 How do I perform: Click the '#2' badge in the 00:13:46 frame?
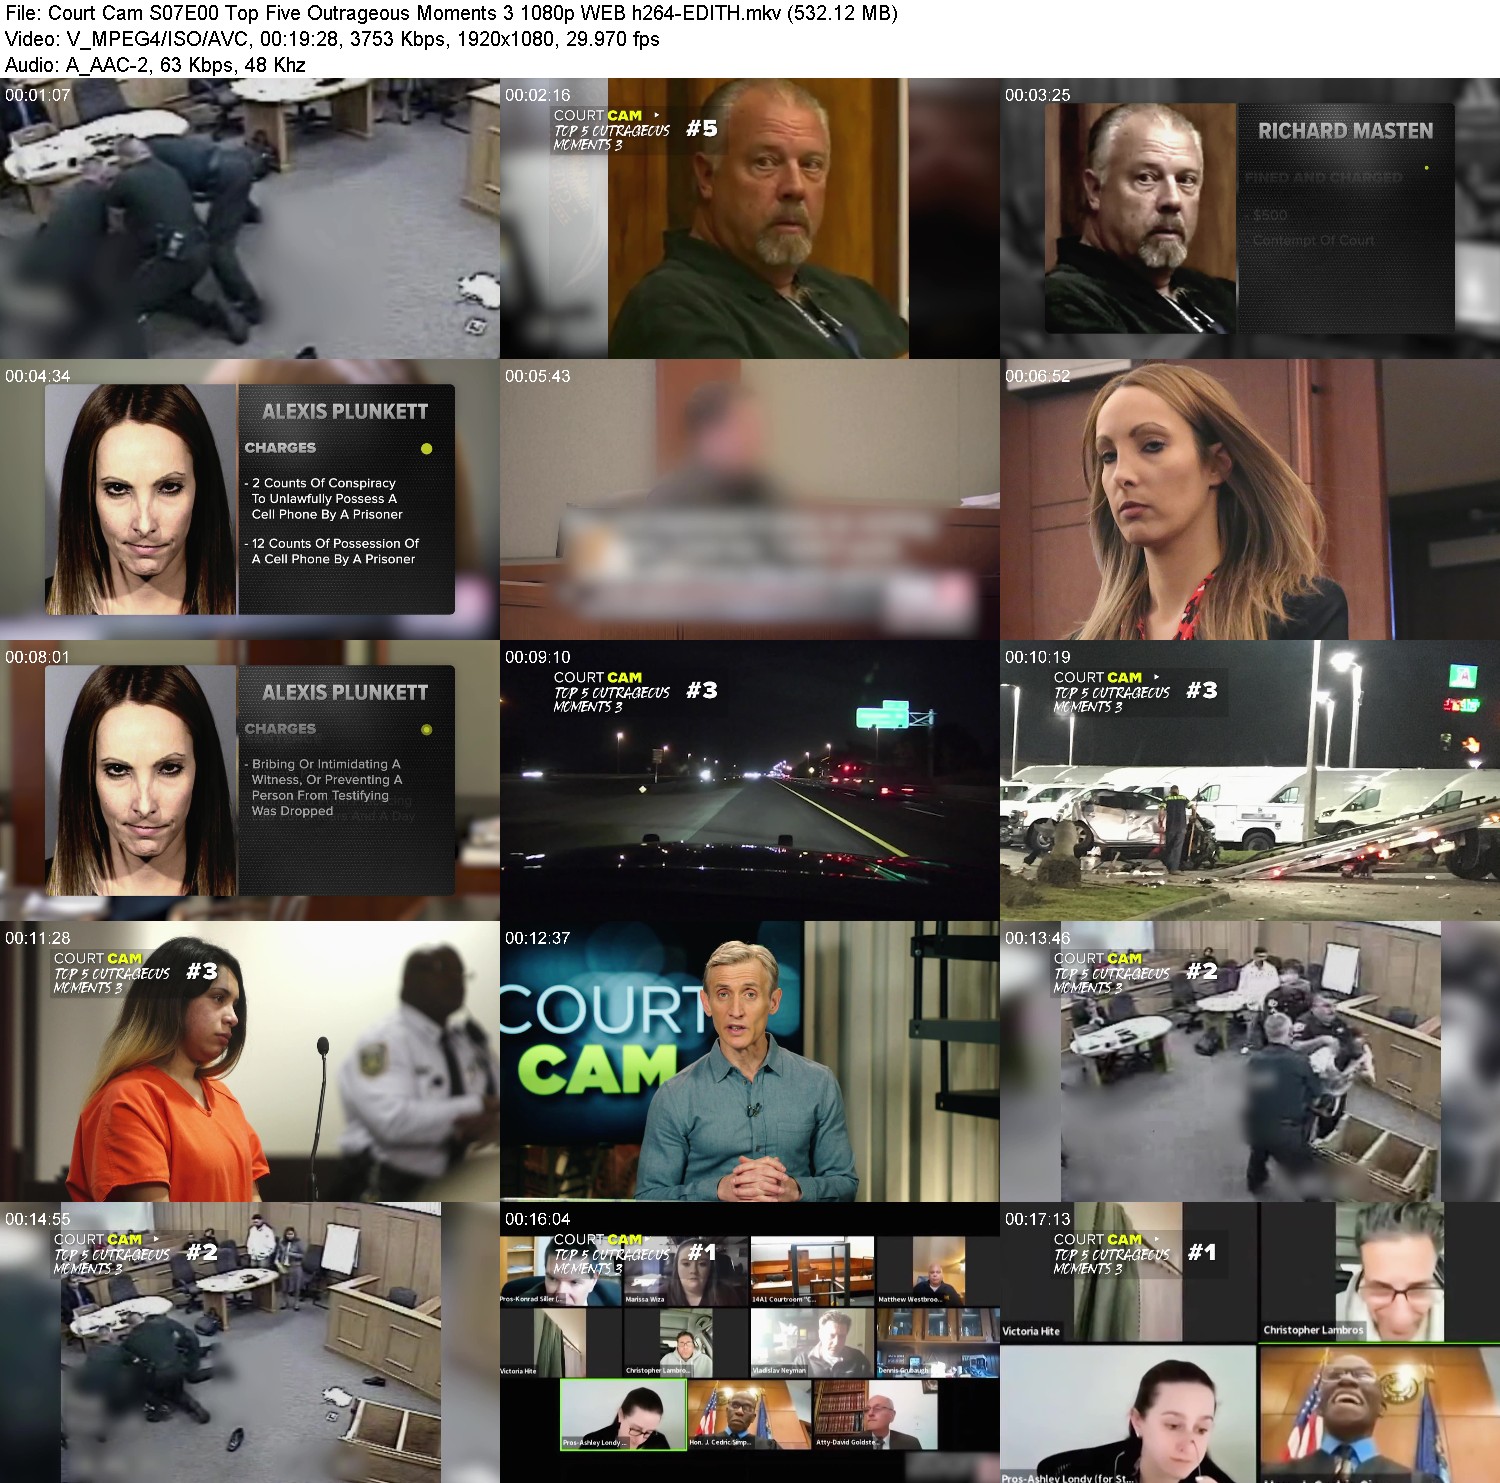(1202, 971)
